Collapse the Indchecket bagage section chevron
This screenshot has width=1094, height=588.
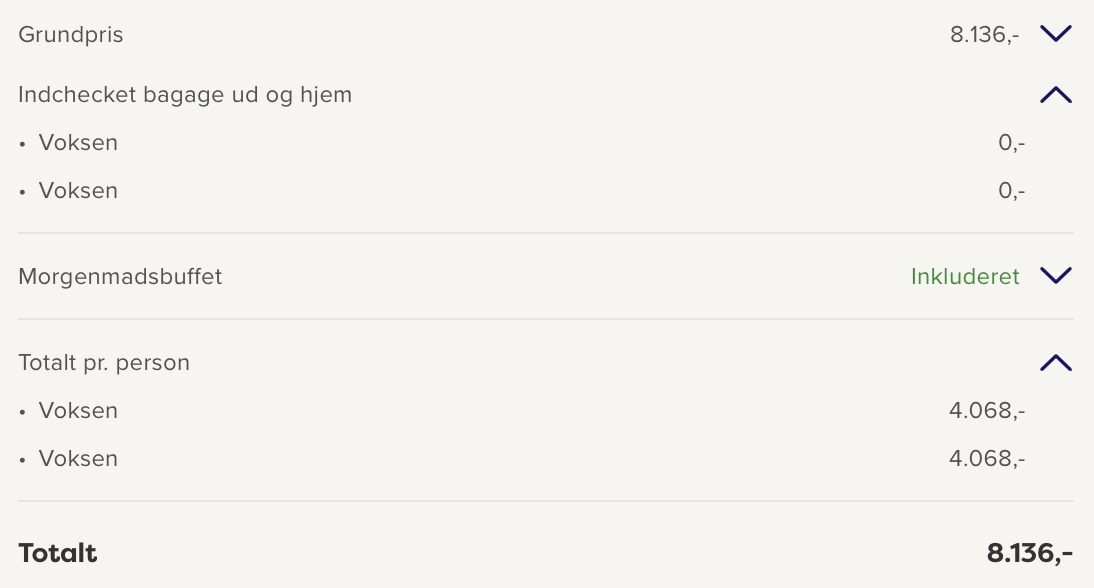pyautogui.click(x=1055, y=95)
